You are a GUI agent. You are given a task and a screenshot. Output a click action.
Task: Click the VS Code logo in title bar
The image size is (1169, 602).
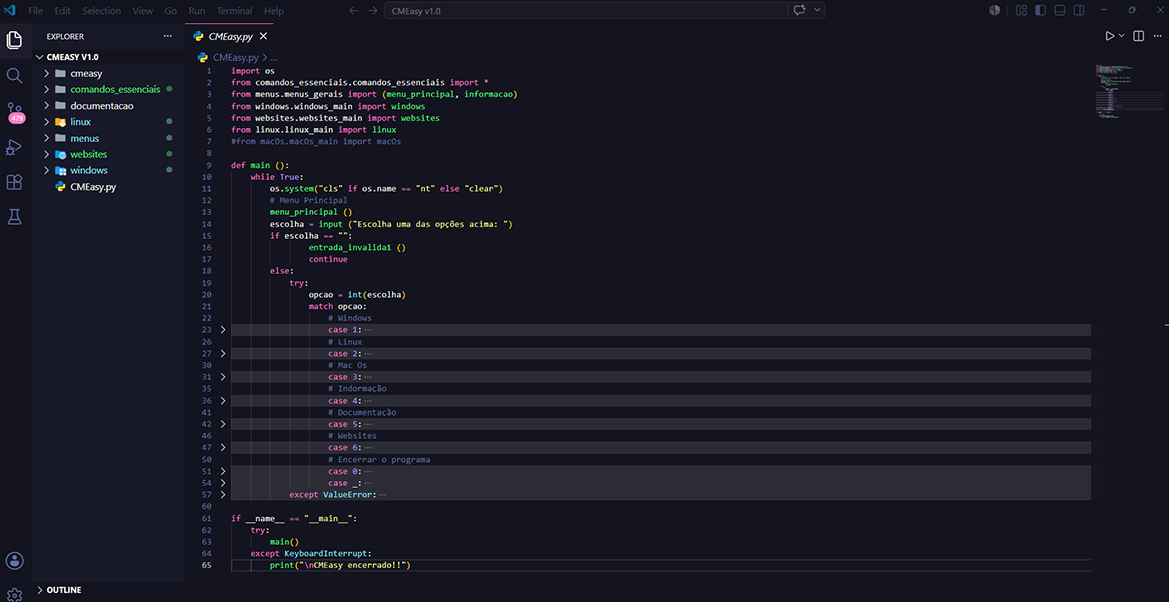10,11
